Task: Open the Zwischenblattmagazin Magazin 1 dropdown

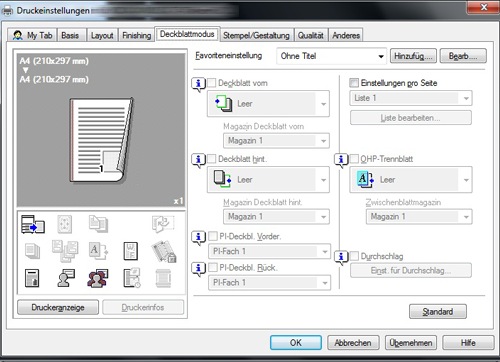Action: pos(419,217)
